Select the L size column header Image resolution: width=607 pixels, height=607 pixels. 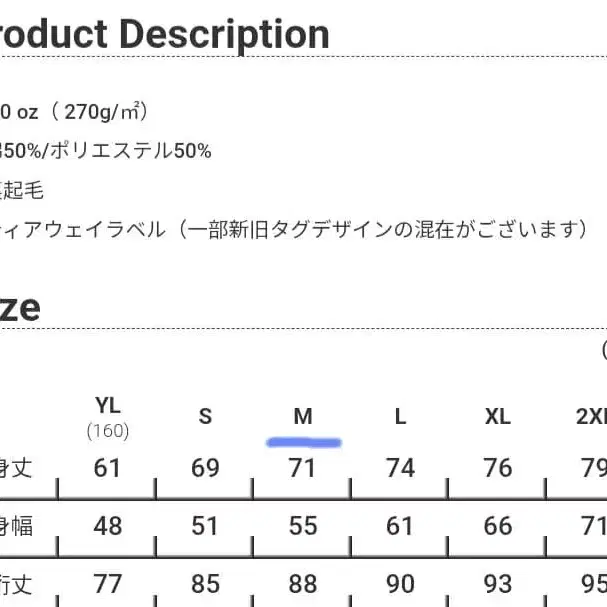coord(400,416)
